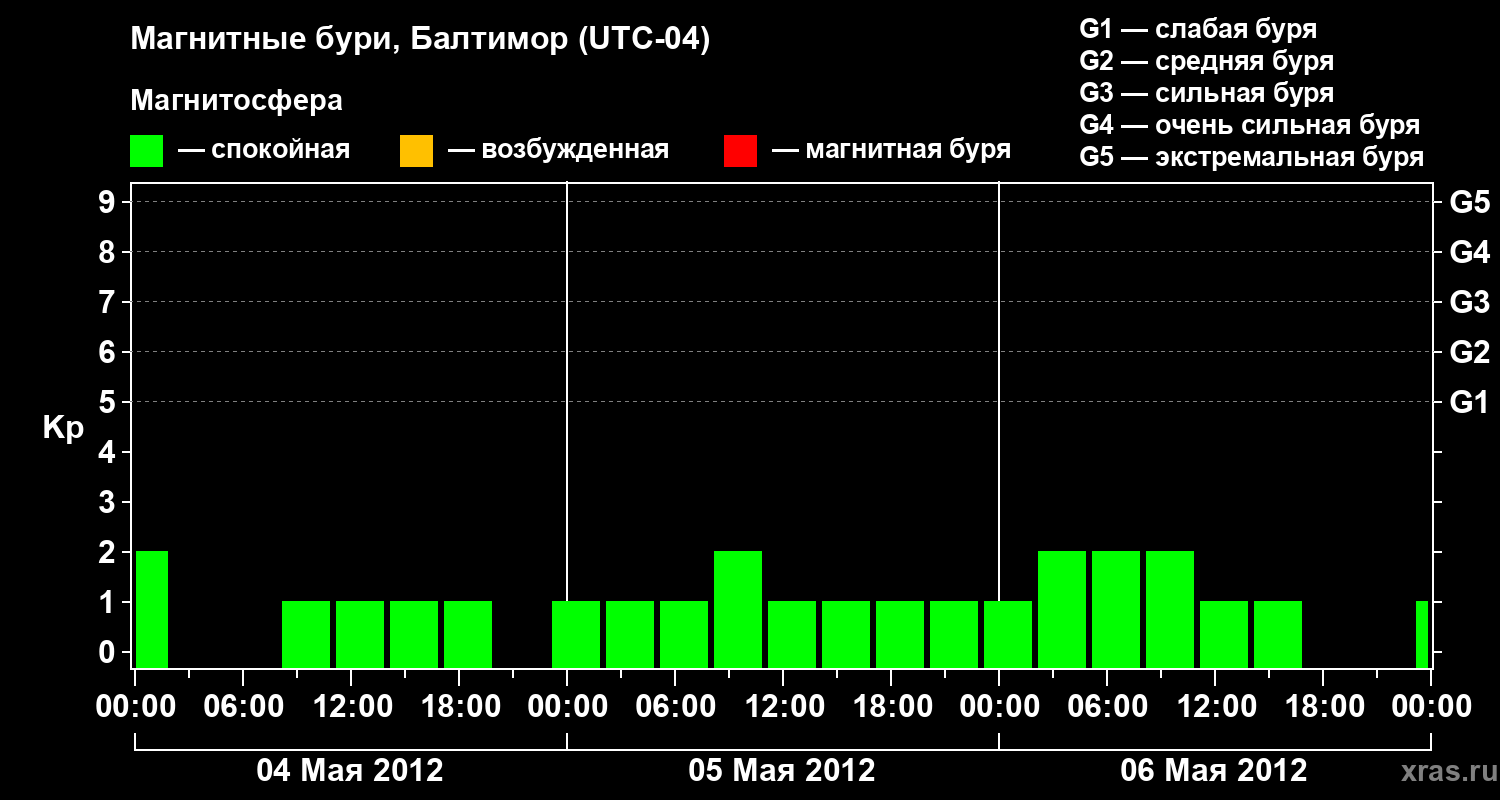Click the right-axis 'G5' label
This screenshot has height=800, width=1500.
point(1469,202)
